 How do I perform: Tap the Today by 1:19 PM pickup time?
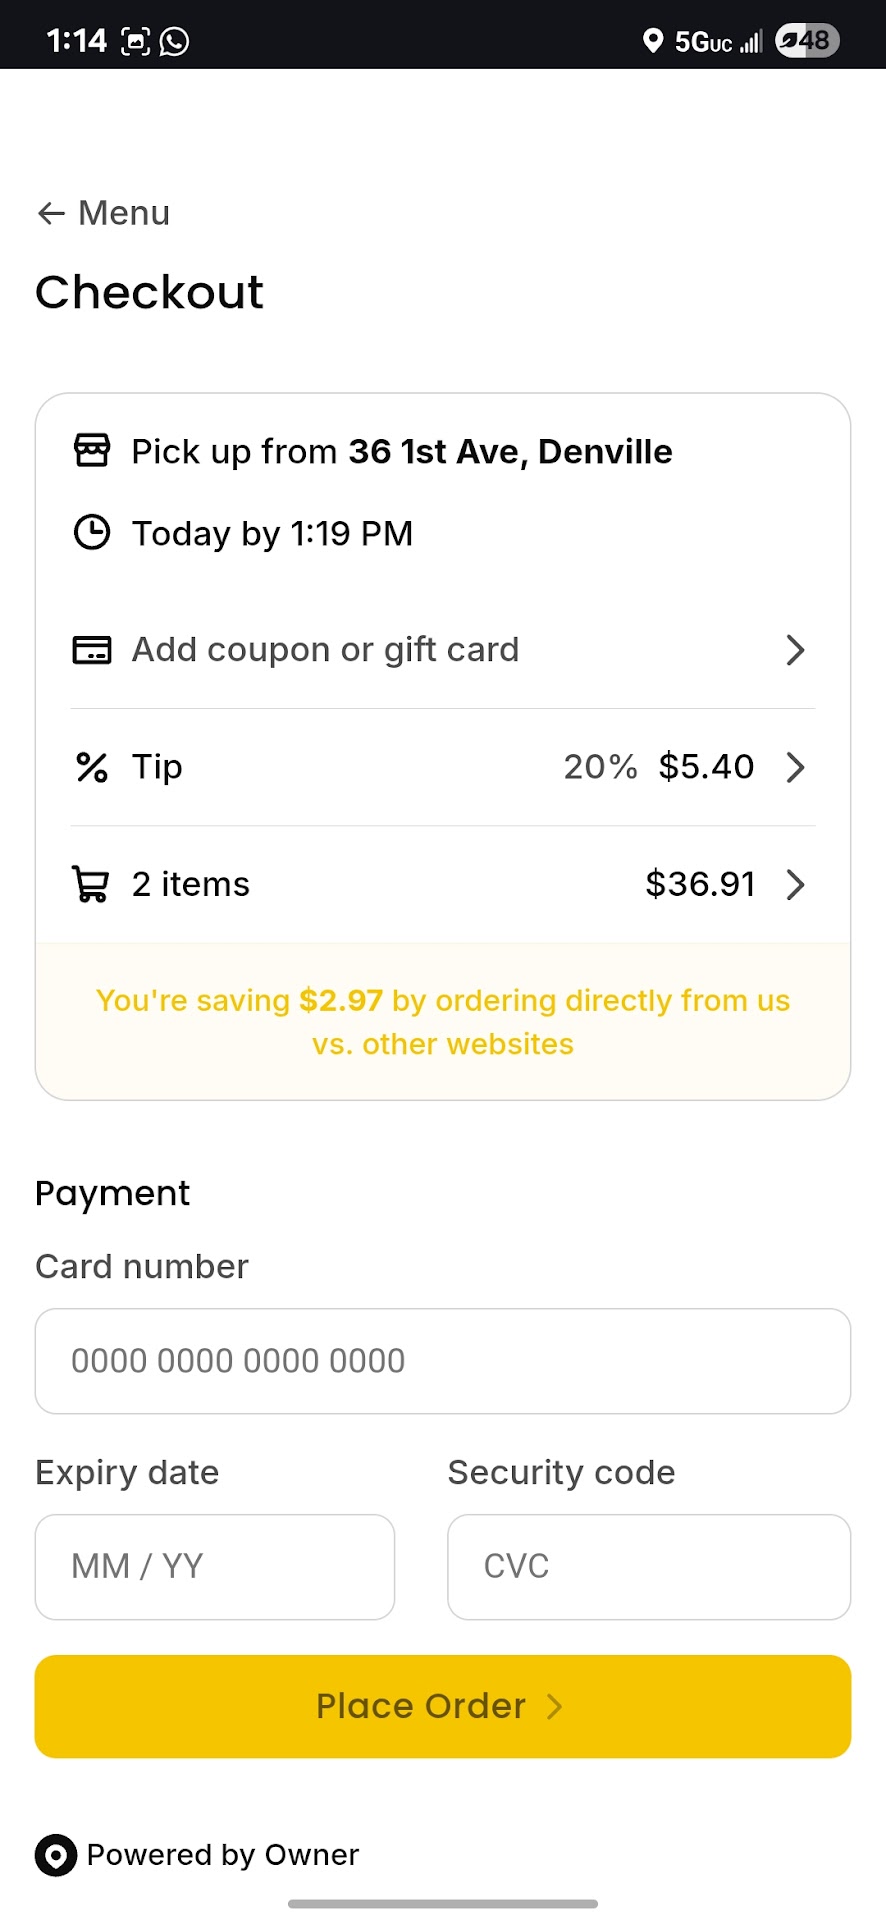(272, 533)
